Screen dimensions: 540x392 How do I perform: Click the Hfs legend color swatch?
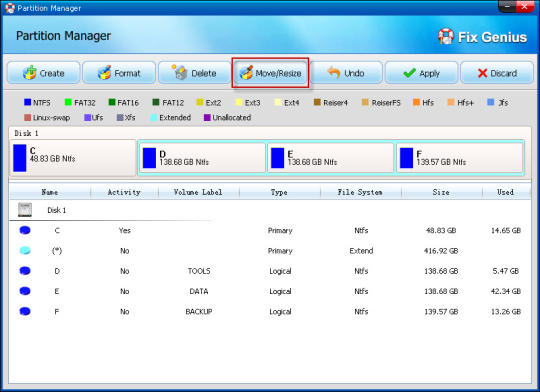click(x=416, y=102)
